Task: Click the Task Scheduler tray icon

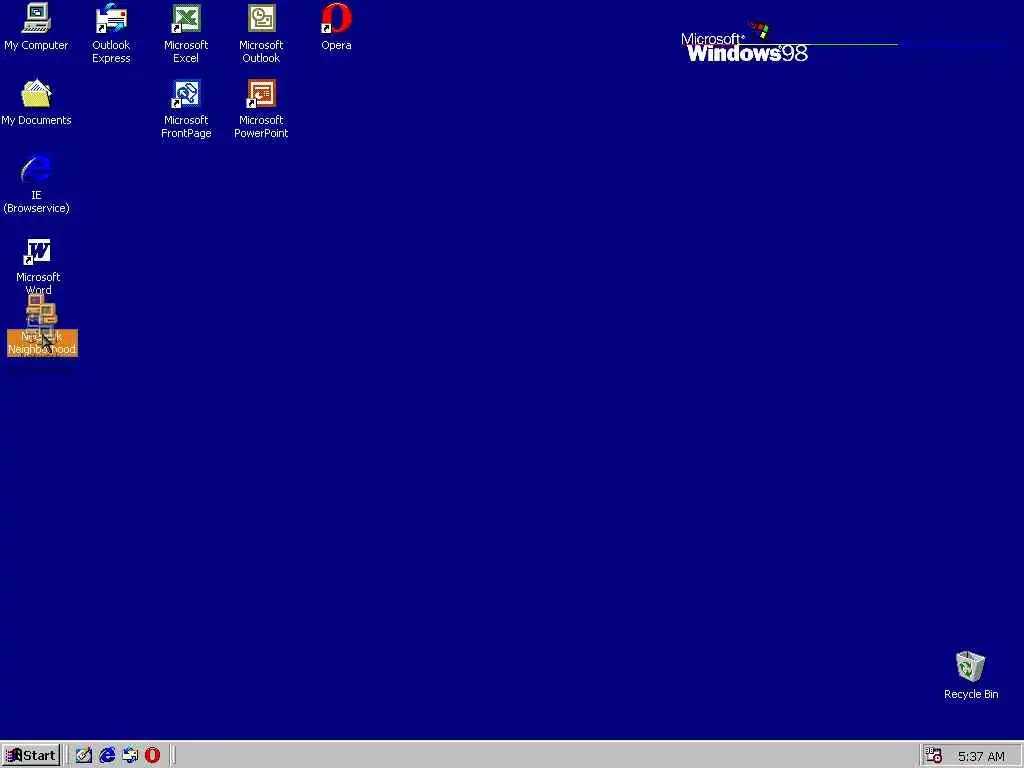Action: [933, 756]
